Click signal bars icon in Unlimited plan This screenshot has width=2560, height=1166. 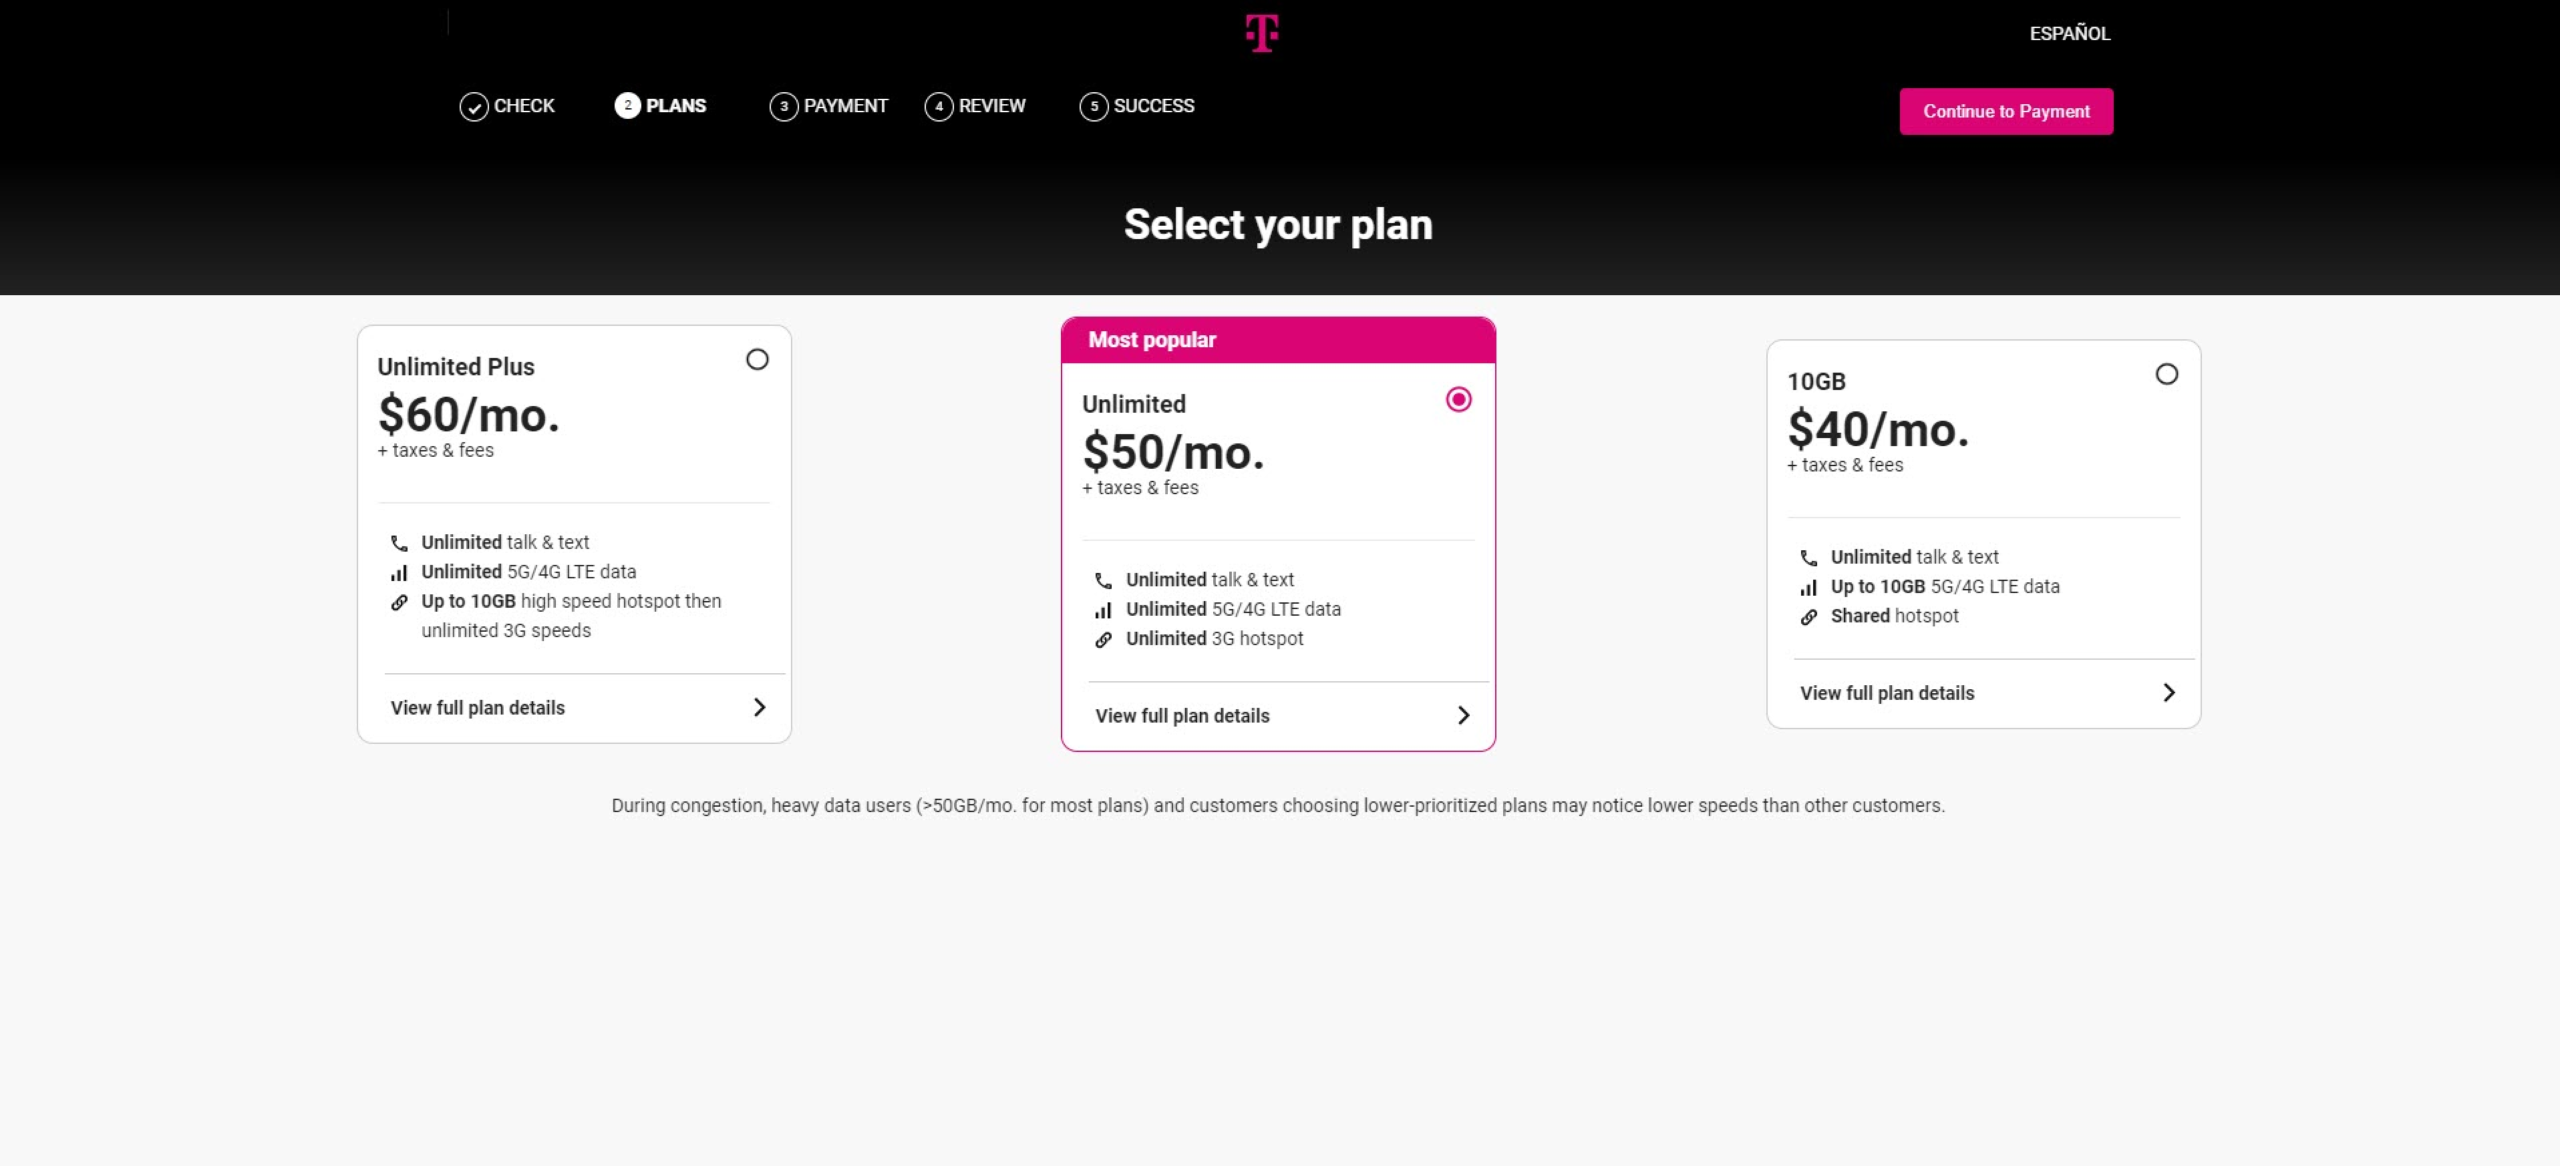pyautogui.click(x=1103, y=610)
